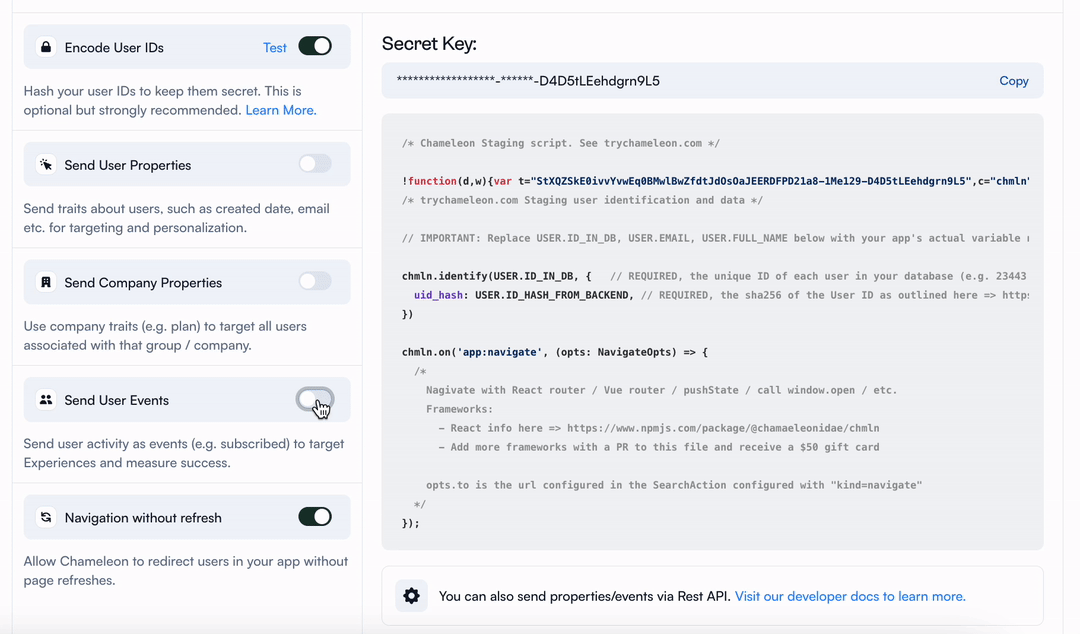Click the Nagivate with React router comment

pyautogui.click(x=661, y=390)
